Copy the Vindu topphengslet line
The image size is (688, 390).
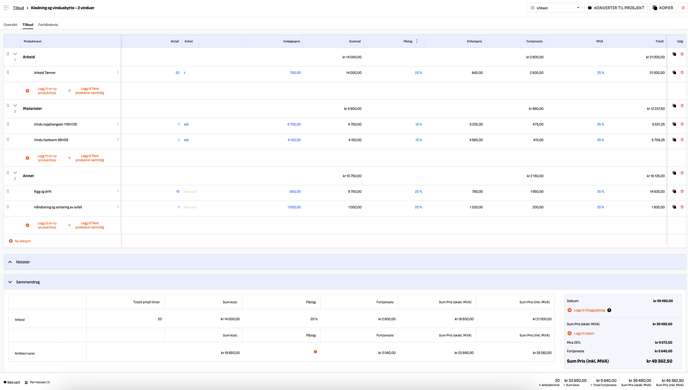pyautogui.click(x=674, y=124)
